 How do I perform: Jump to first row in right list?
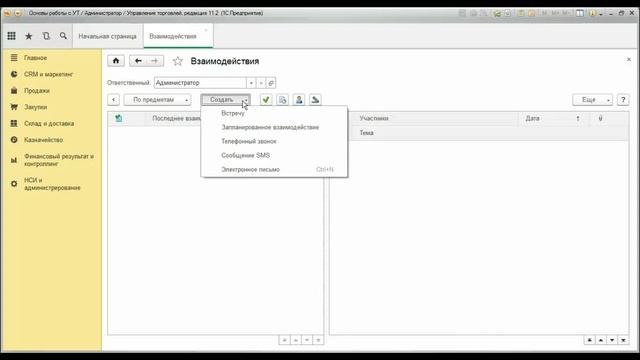coord(589,340)
